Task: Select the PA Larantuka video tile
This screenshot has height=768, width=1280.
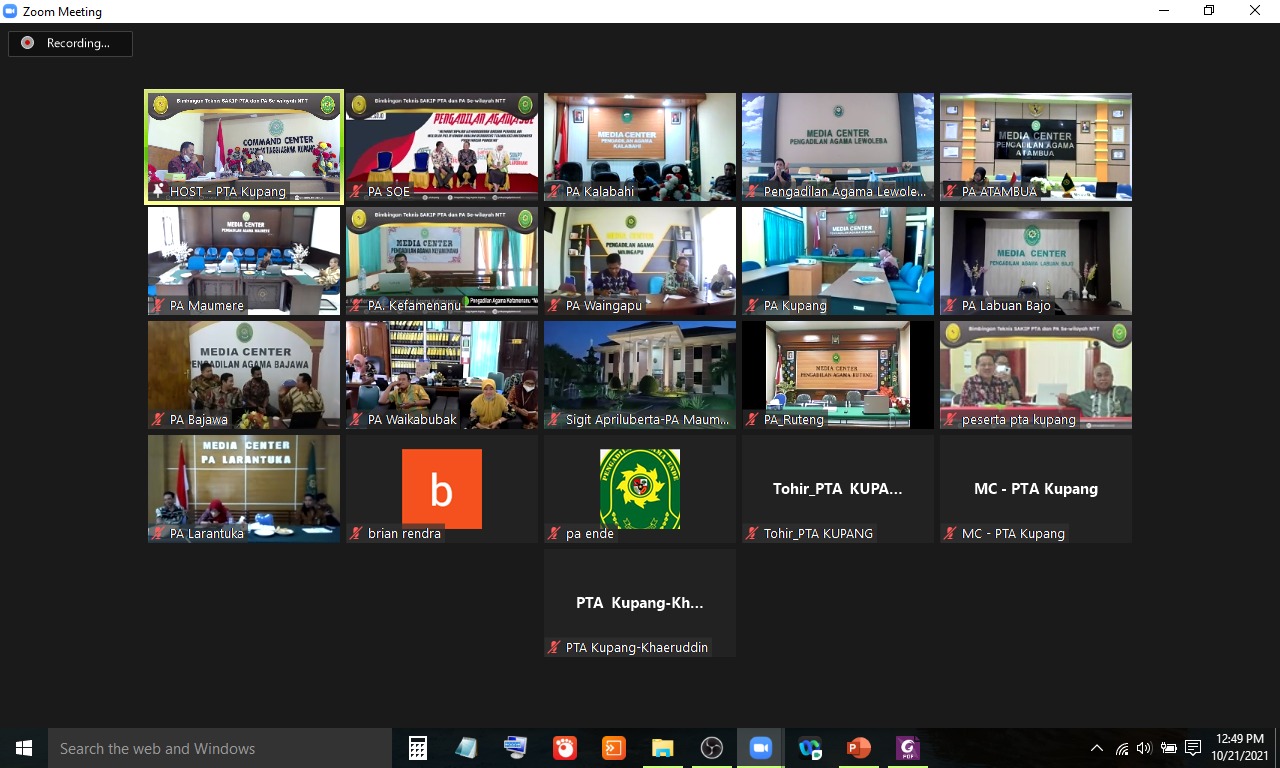Action: tap(244, 489)
